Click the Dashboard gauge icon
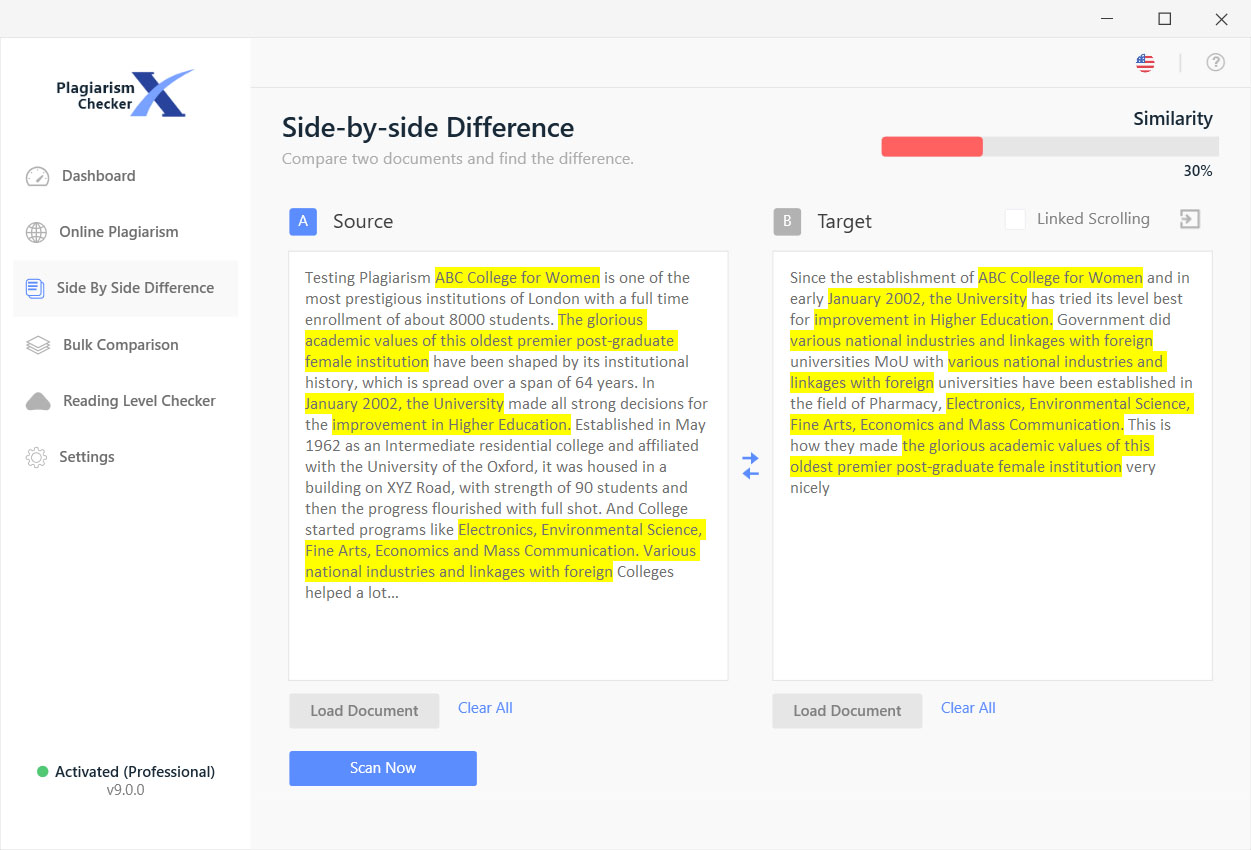This screenshot has height=850, width=1251. 37,176
